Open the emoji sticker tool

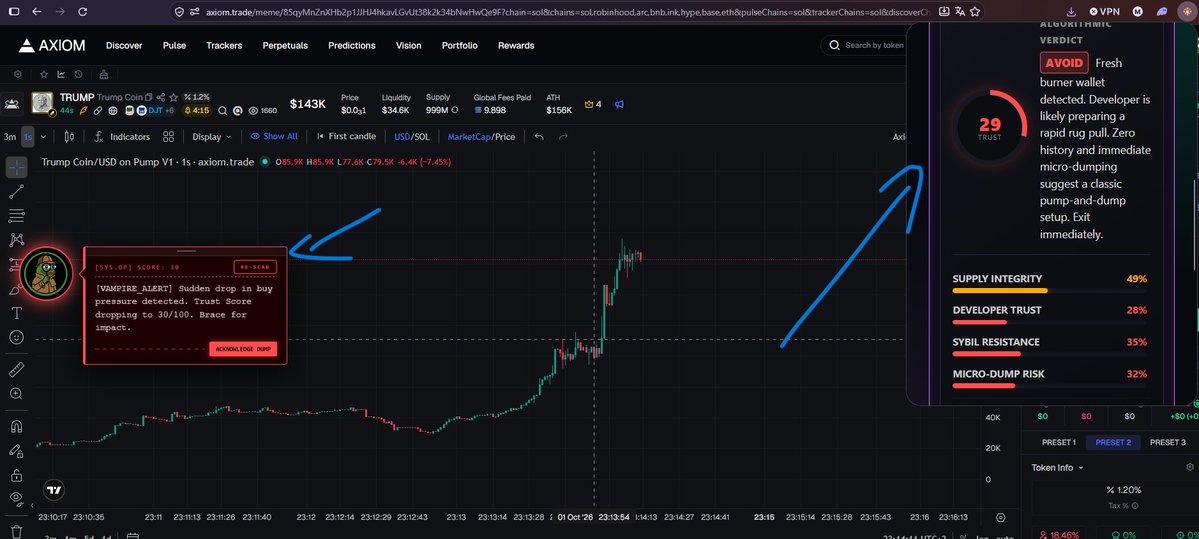coord(17,337)
